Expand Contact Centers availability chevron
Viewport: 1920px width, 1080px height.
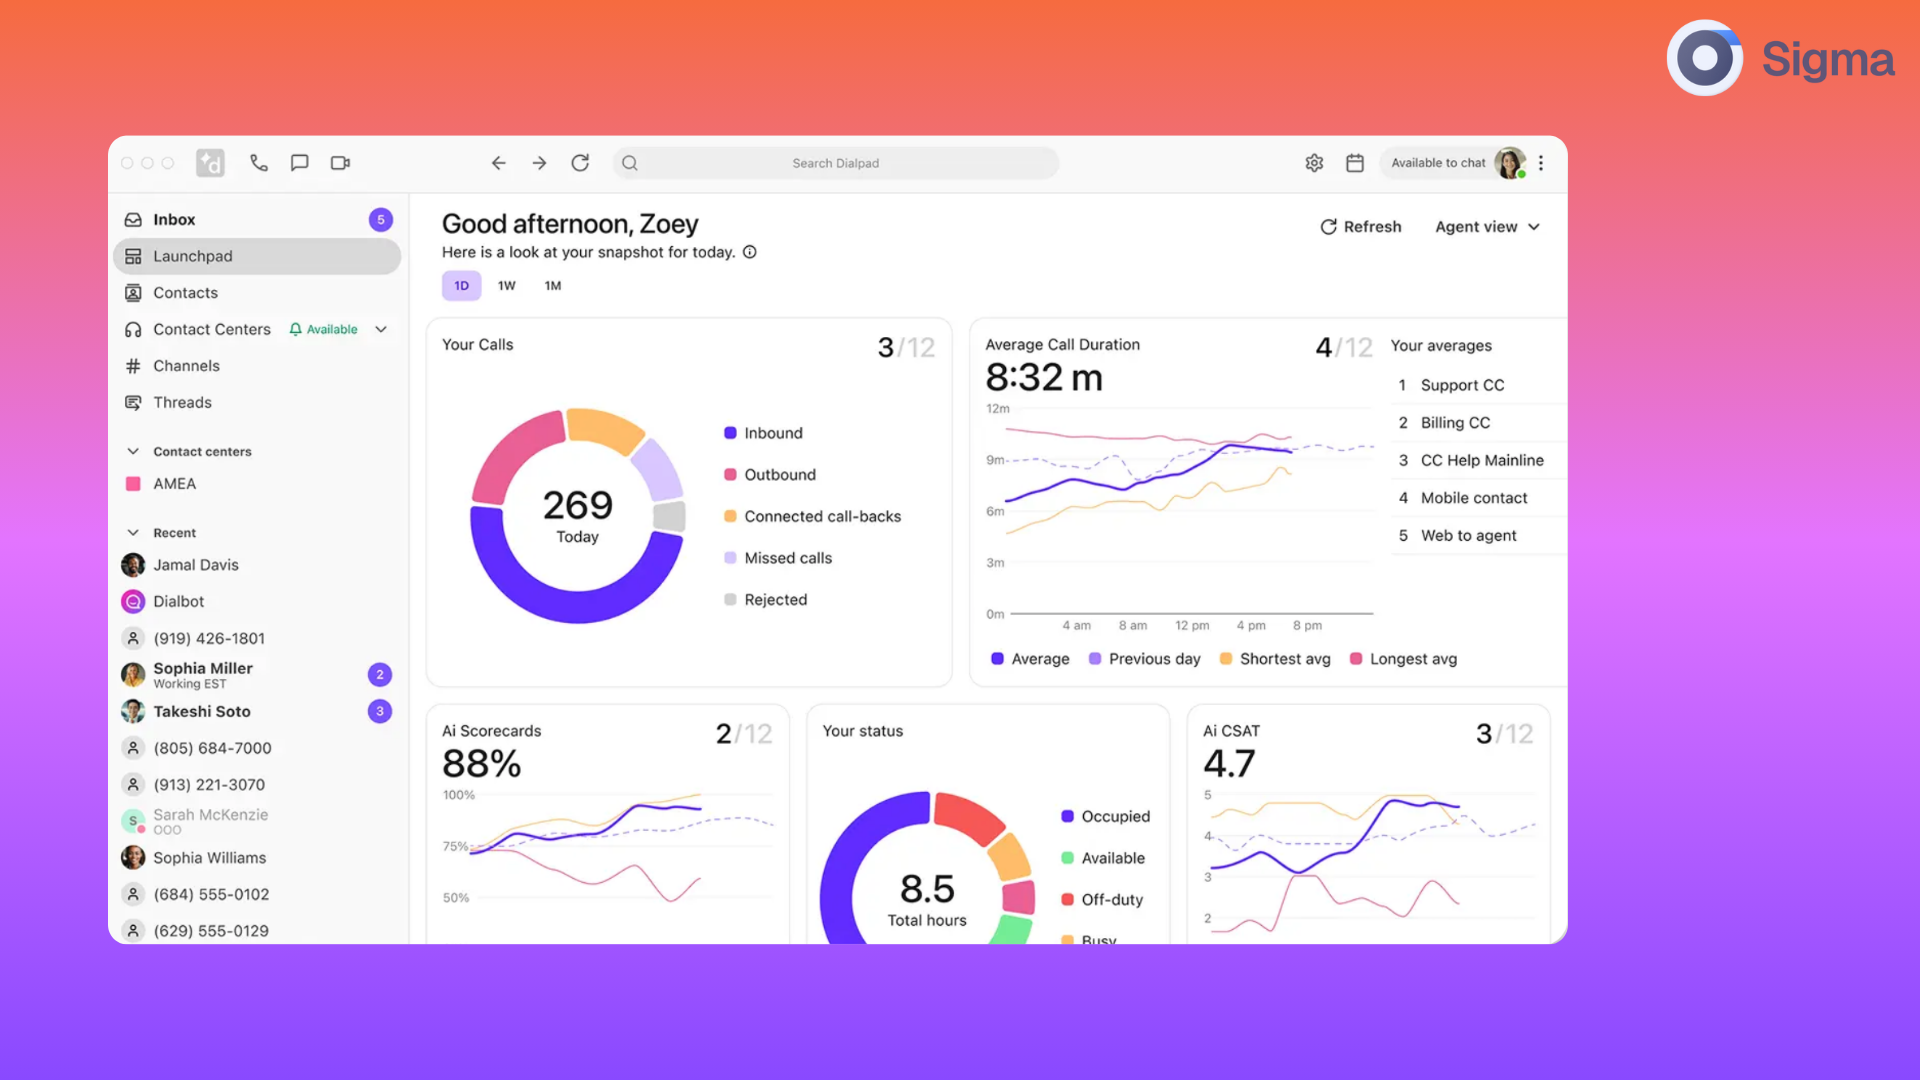click(381, 329)
